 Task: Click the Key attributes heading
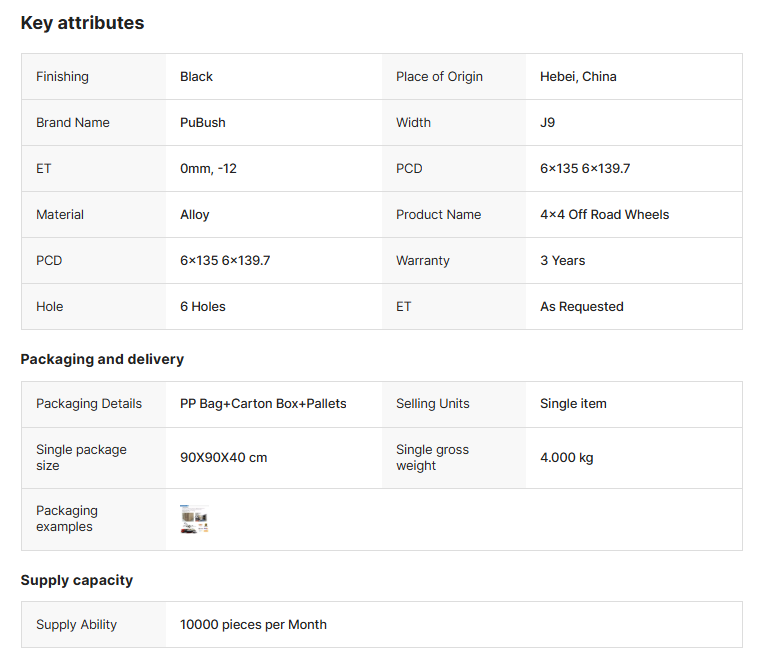coord(82,23)
